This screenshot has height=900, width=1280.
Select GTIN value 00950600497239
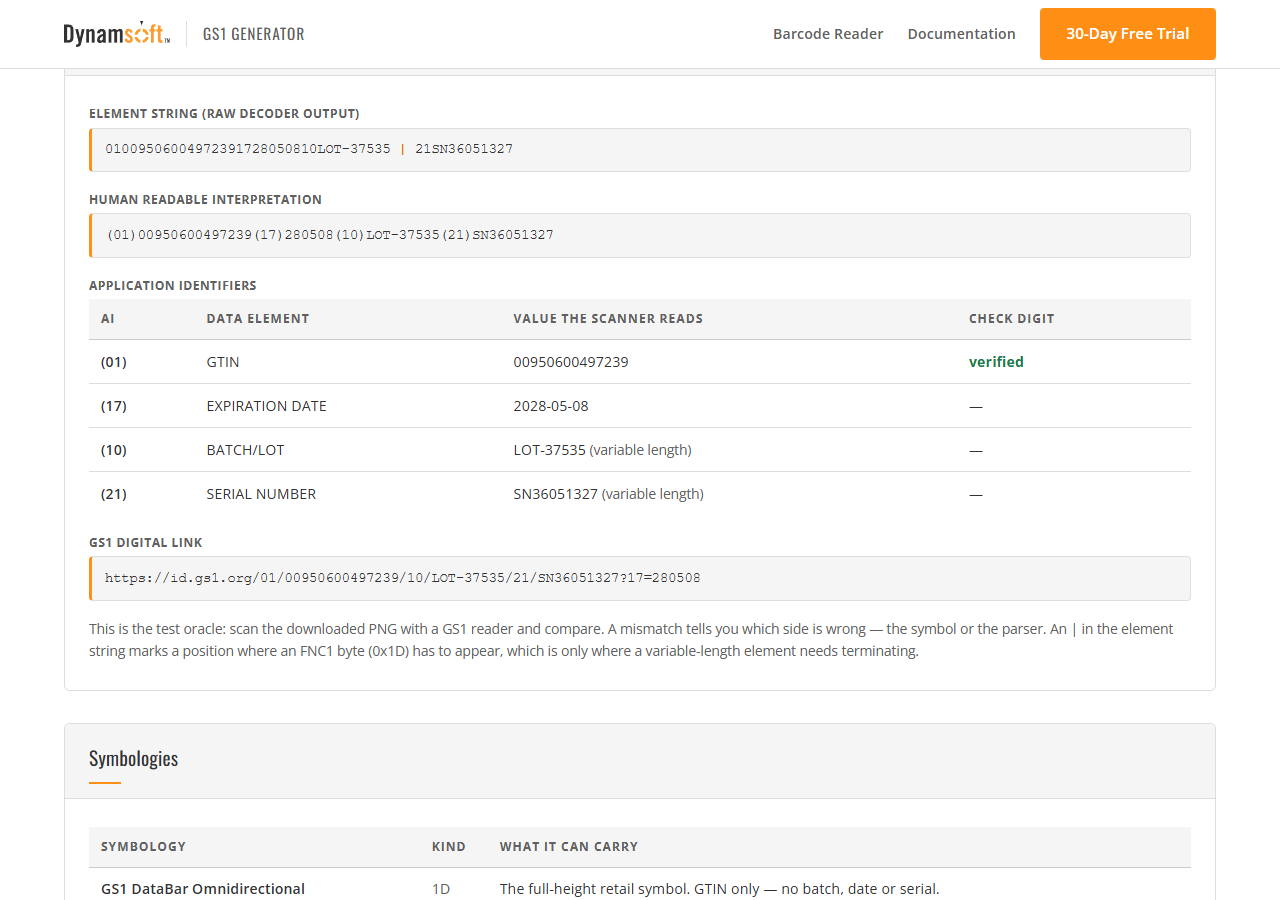[x=571, y=362]
